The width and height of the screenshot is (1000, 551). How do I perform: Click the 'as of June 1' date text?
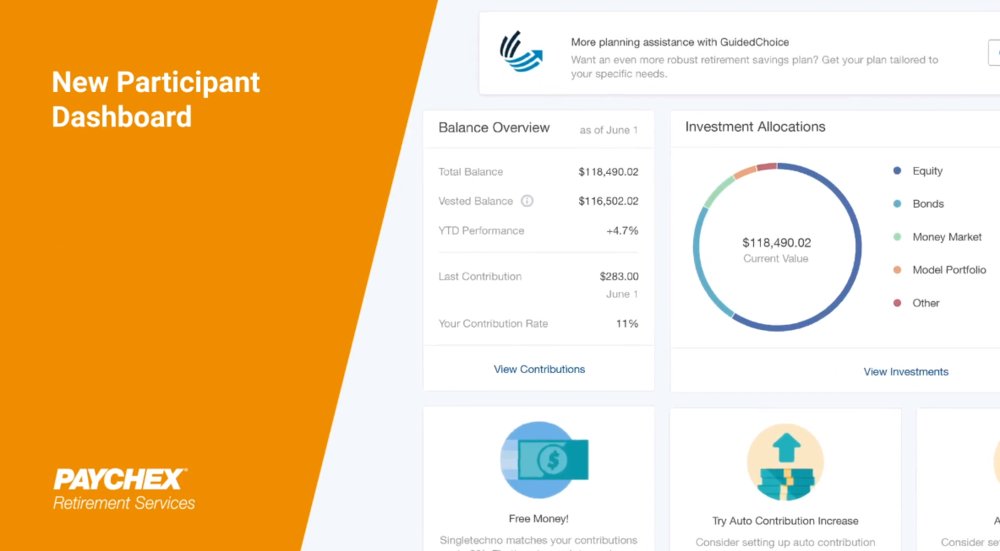(x=608, y=130)
